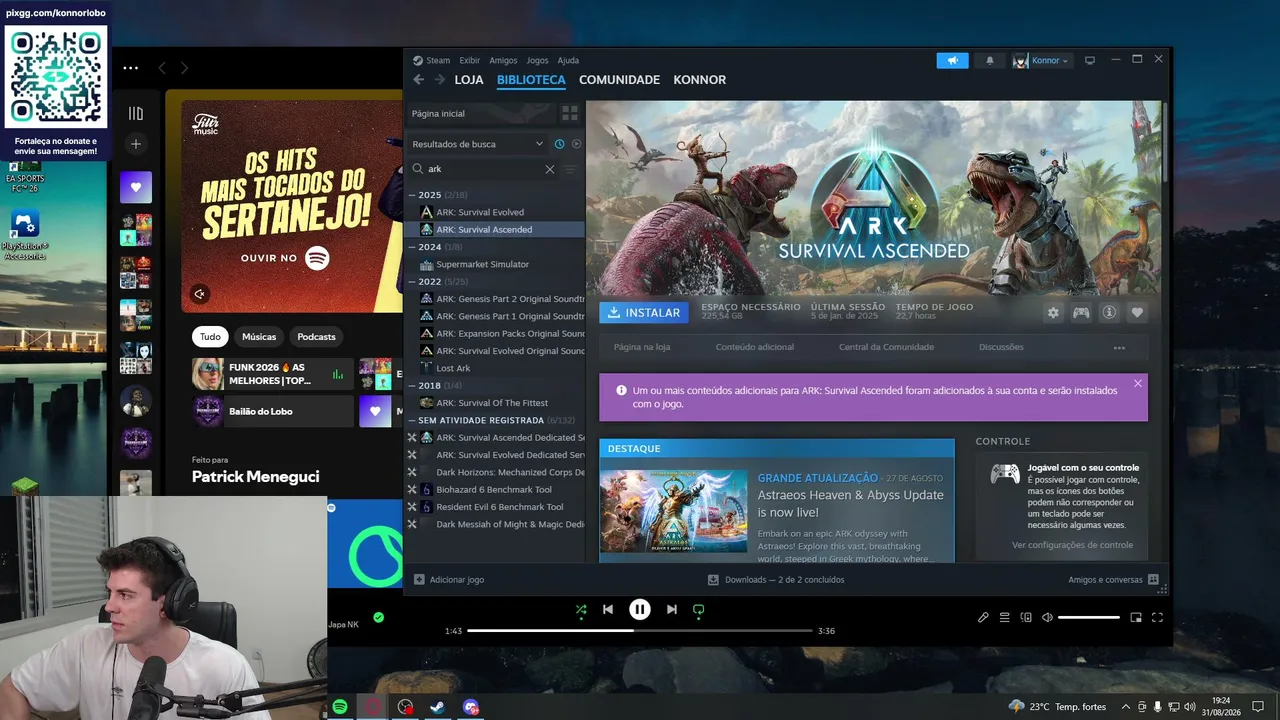The height and width of the screenshot is (720, 1280).
Task: Open Spotify three-dot menu
Action: pyautogui.click(x=131, y=68)
